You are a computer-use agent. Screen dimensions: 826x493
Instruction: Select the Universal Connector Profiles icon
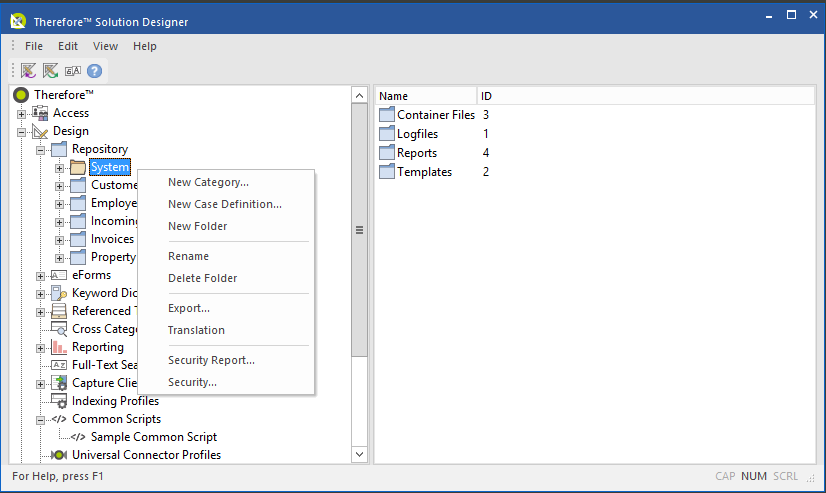[59, 455]
